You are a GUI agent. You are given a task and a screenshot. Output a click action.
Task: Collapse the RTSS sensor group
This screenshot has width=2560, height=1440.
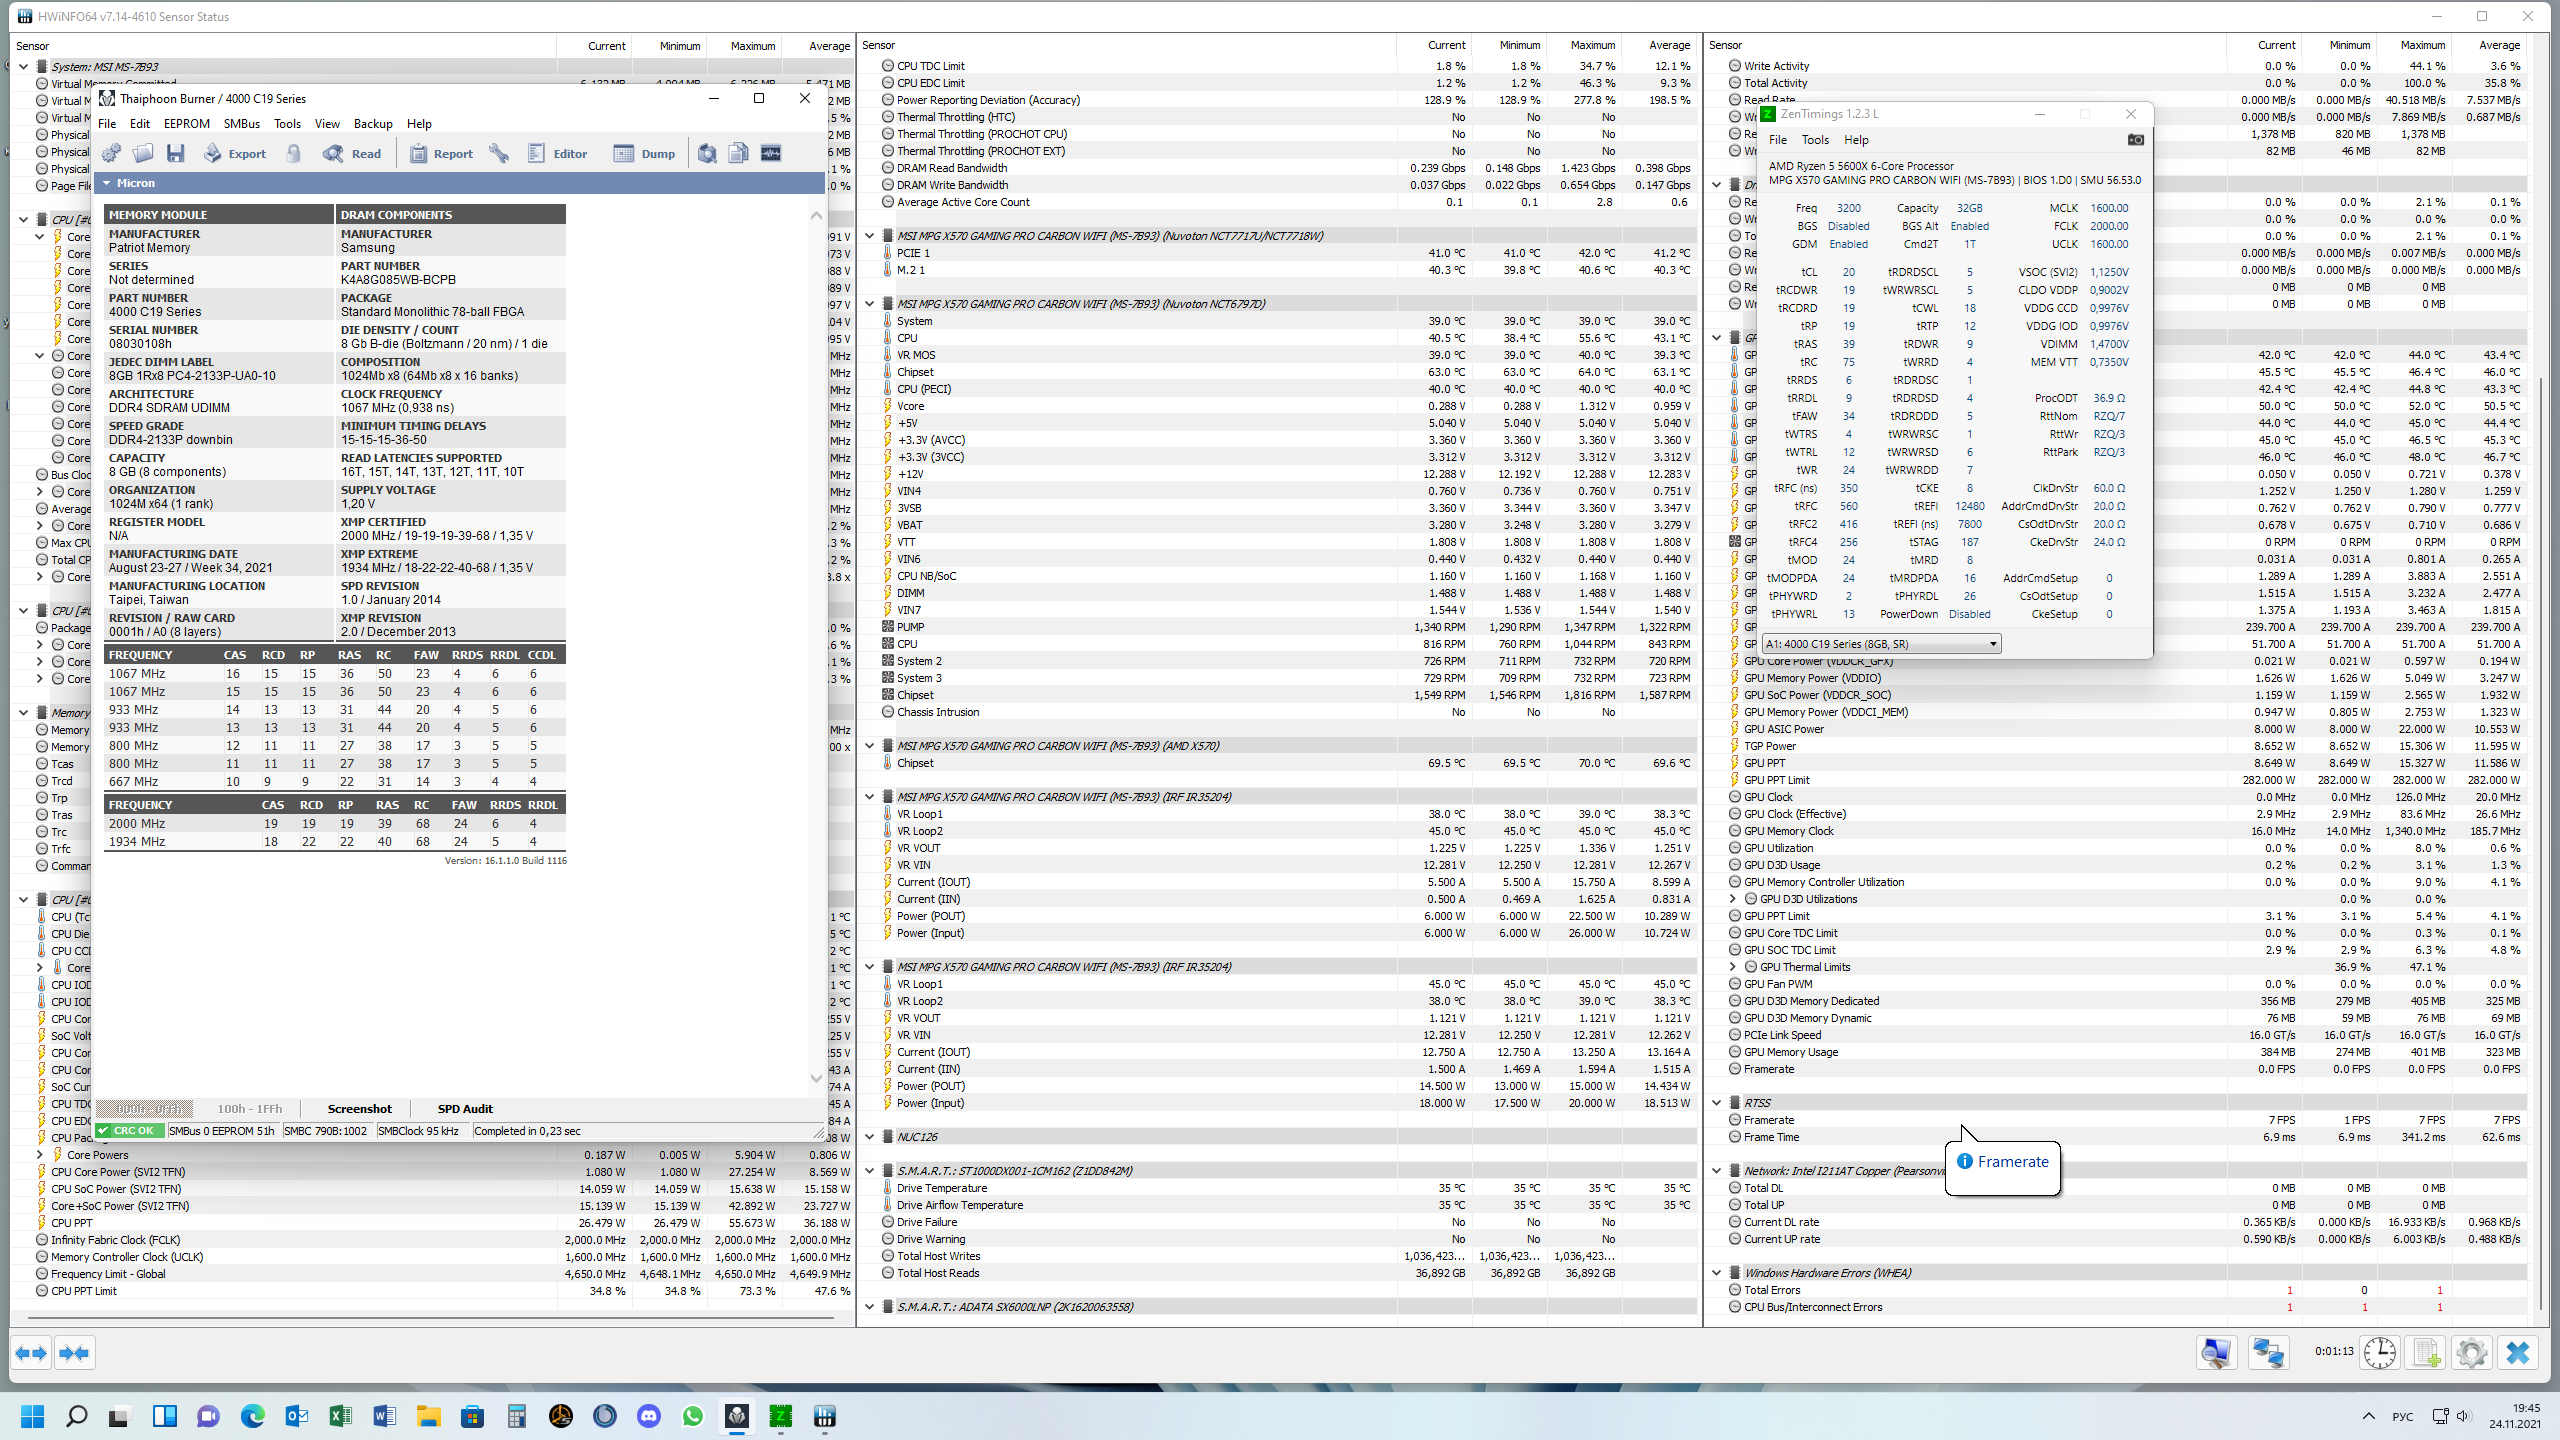[1717, 1103]
